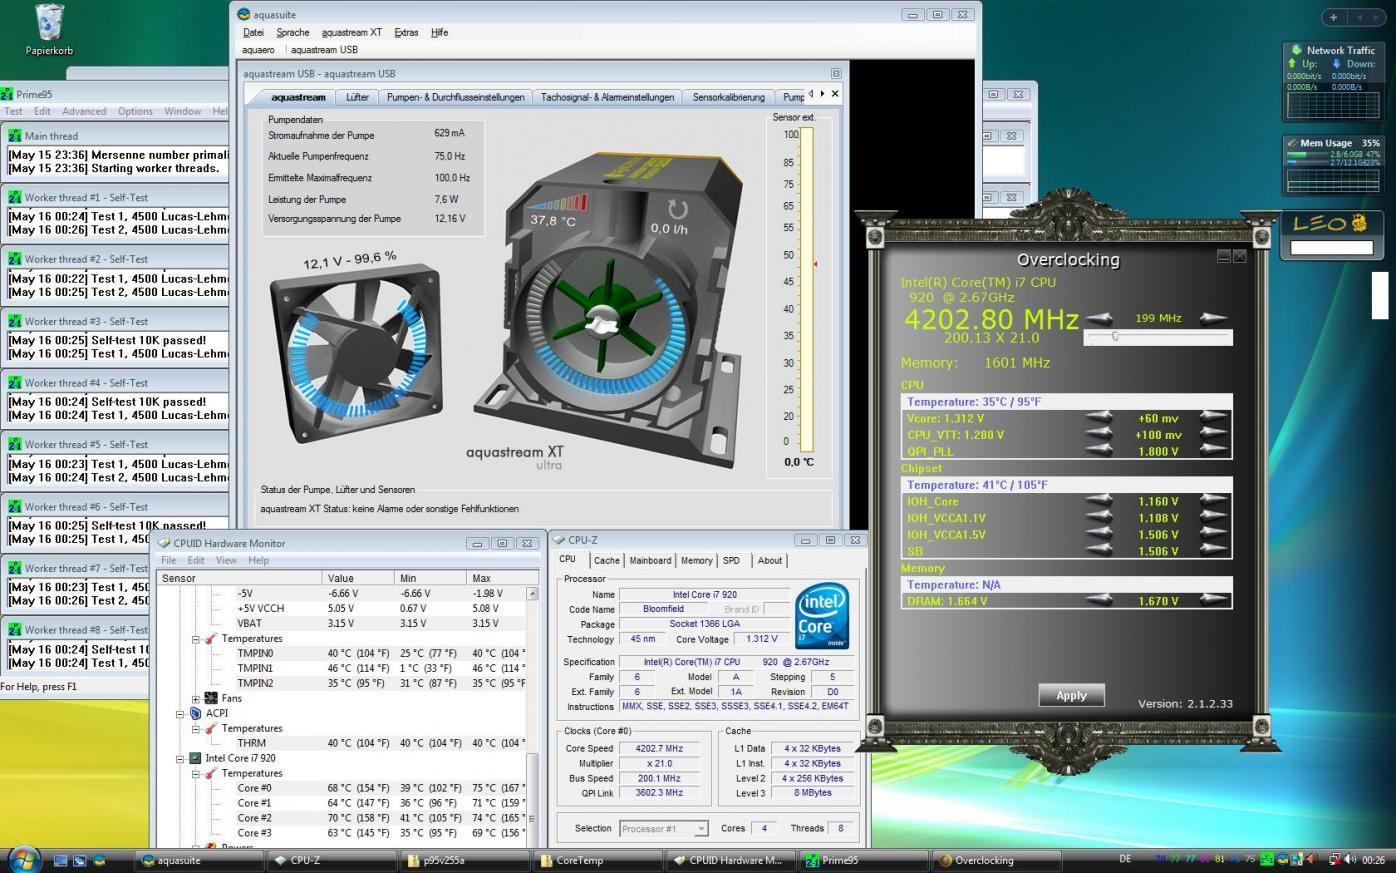Open the About tab in CPU-Z

(x=770, y=560)
